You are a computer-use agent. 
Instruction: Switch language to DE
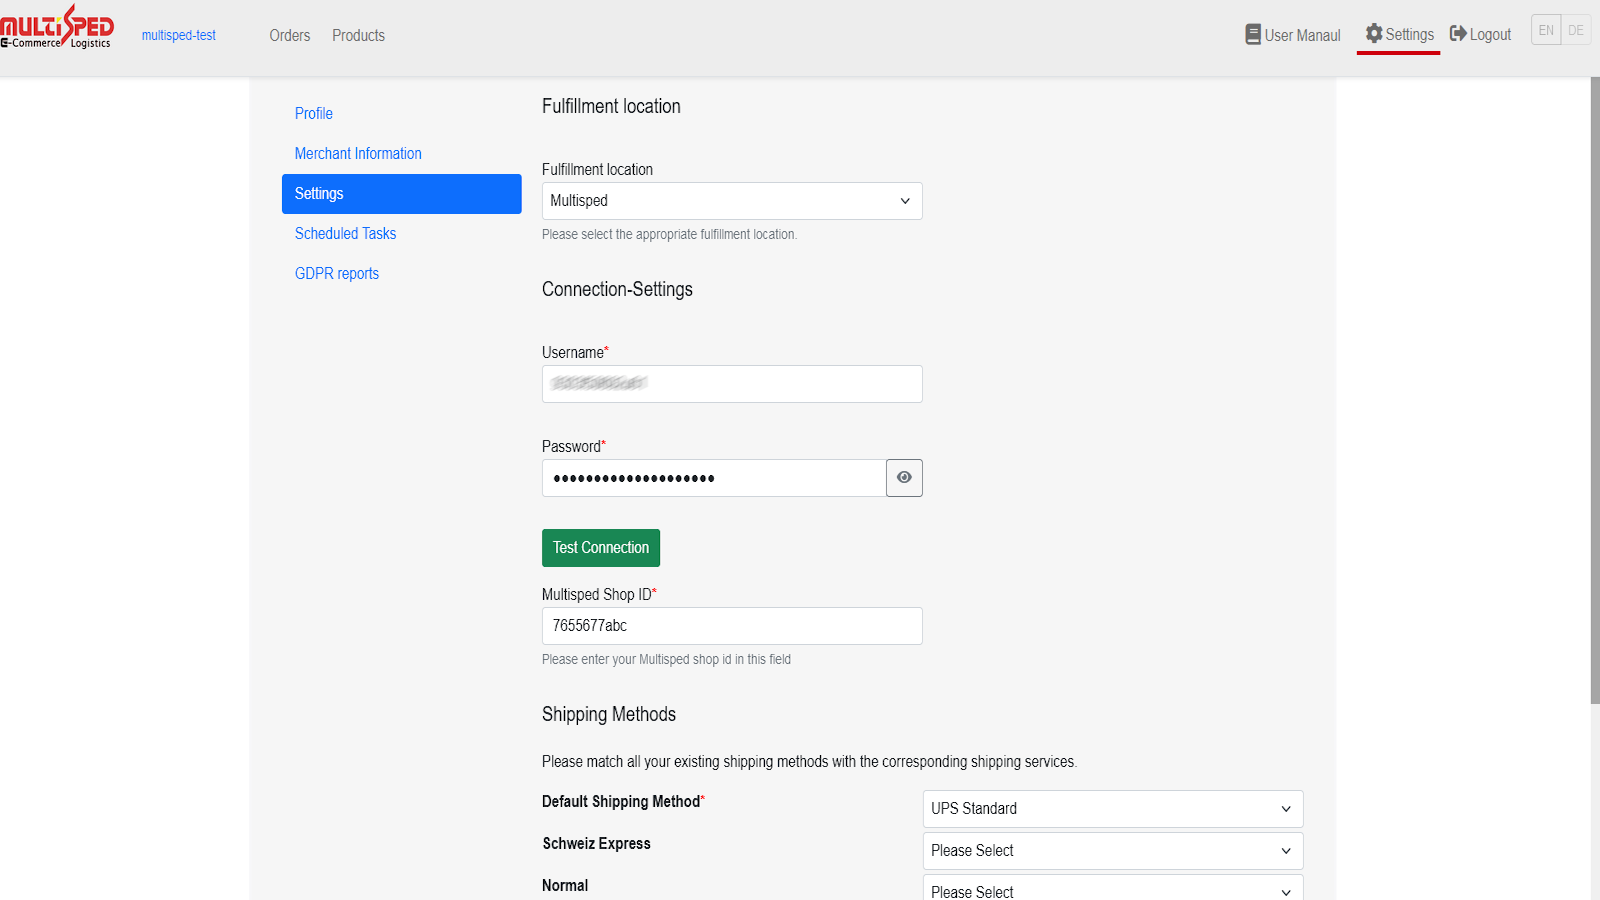pos(1576,30)
